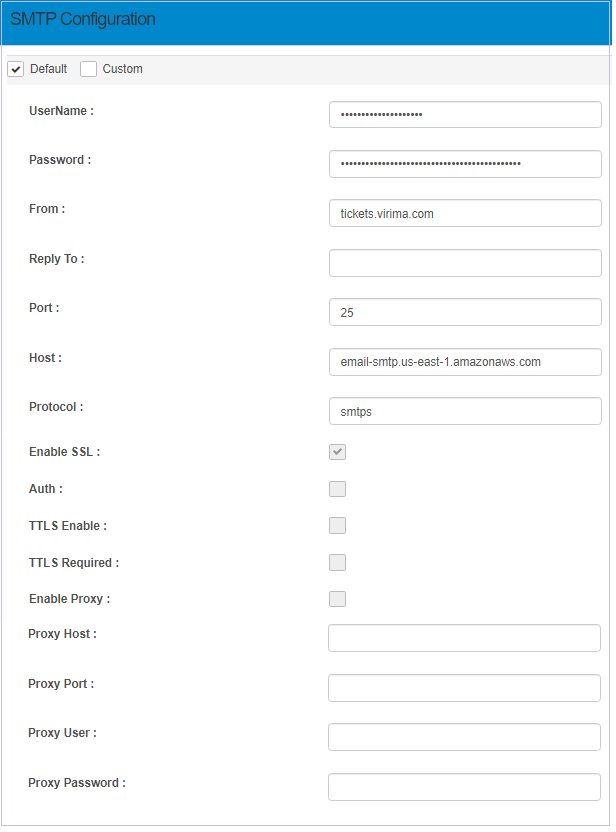
Task: Tick the Auth checkbox
Action: point(338,489)
